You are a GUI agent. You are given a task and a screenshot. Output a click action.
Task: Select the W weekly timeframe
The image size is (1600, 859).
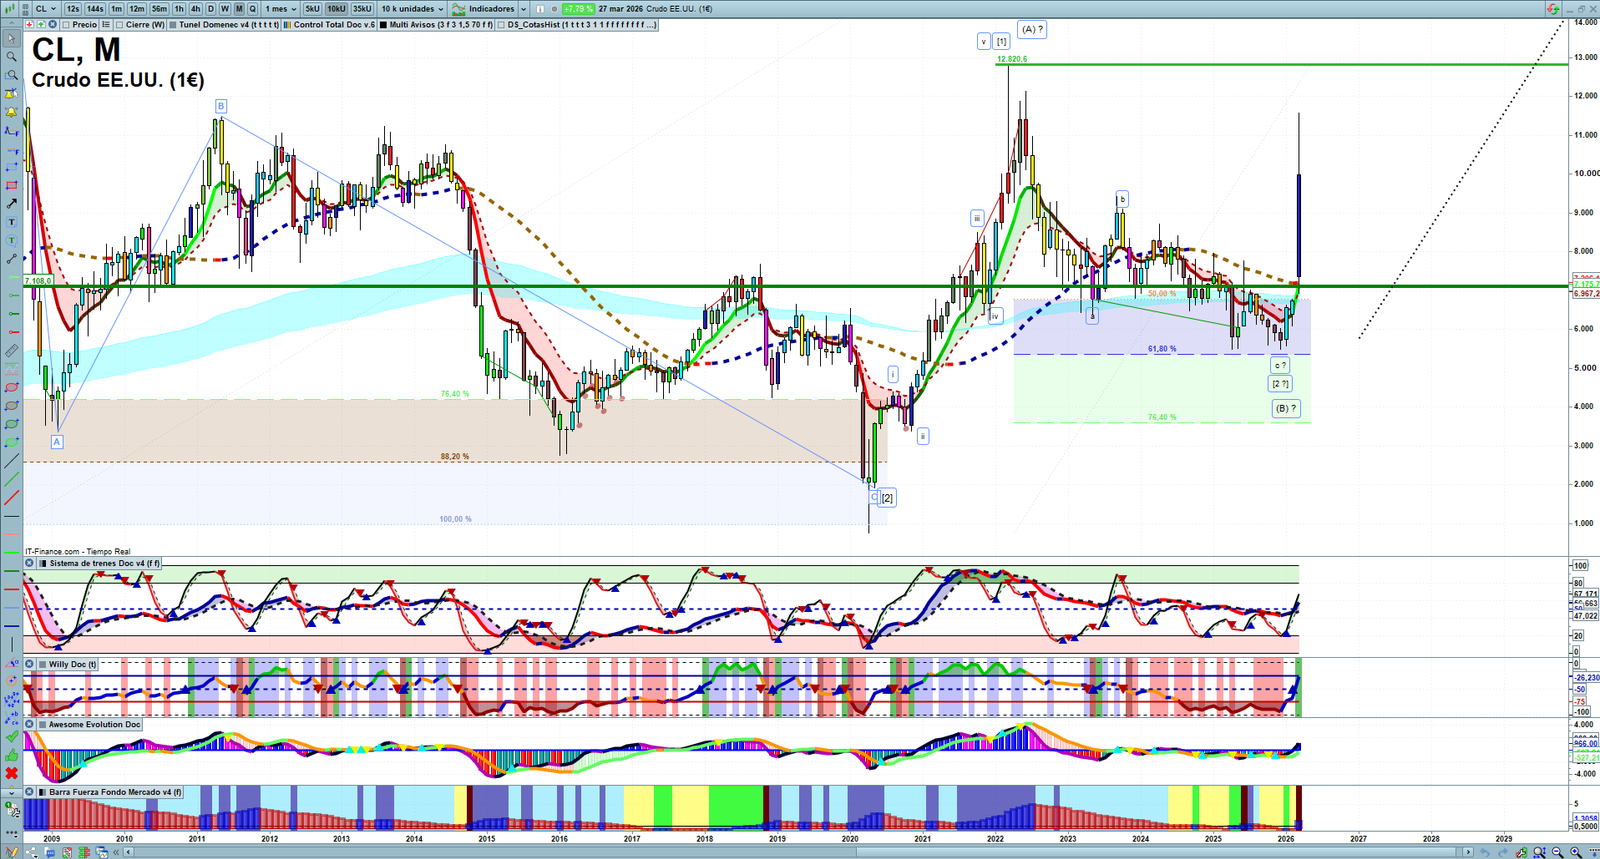[225, 9]
